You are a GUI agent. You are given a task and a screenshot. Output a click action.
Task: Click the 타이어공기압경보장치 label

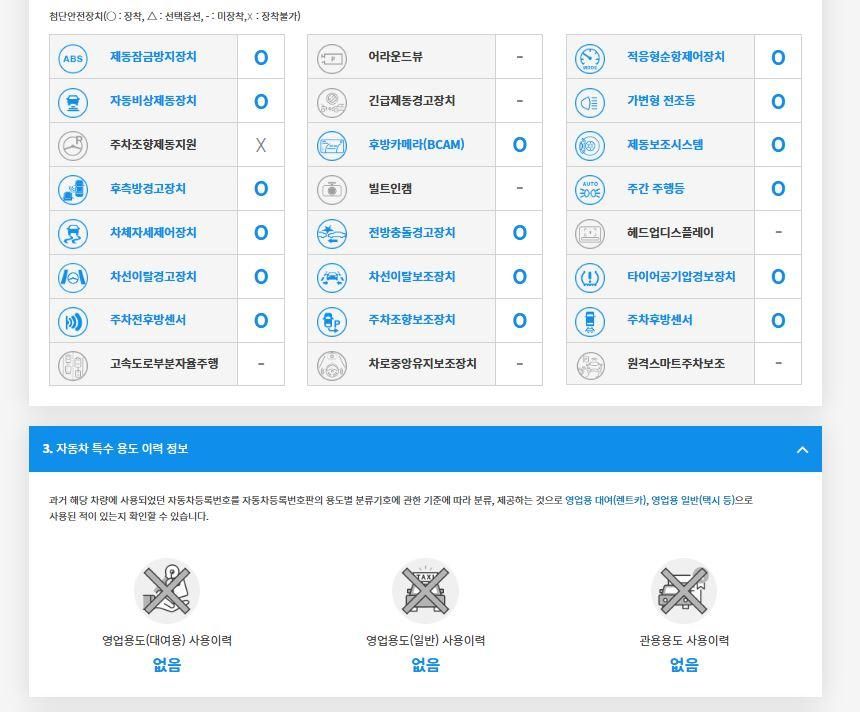click(681, 276)
